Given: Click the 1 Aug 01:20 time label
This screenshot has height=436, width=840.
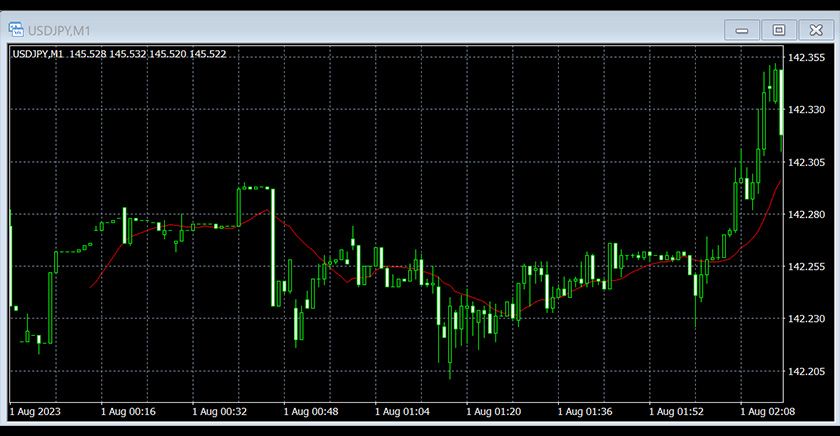Looking at the screenshot, I should point(495,411).
